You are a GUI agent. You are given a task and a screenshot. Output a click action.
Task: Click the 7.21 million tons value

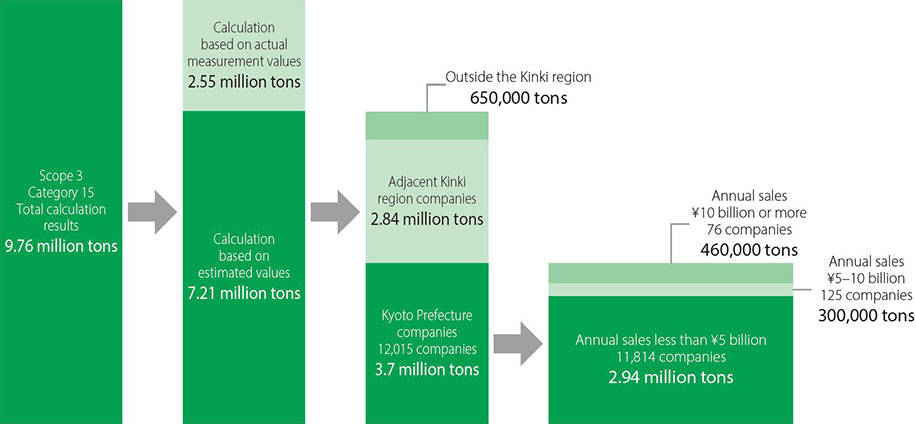(243, 294)
